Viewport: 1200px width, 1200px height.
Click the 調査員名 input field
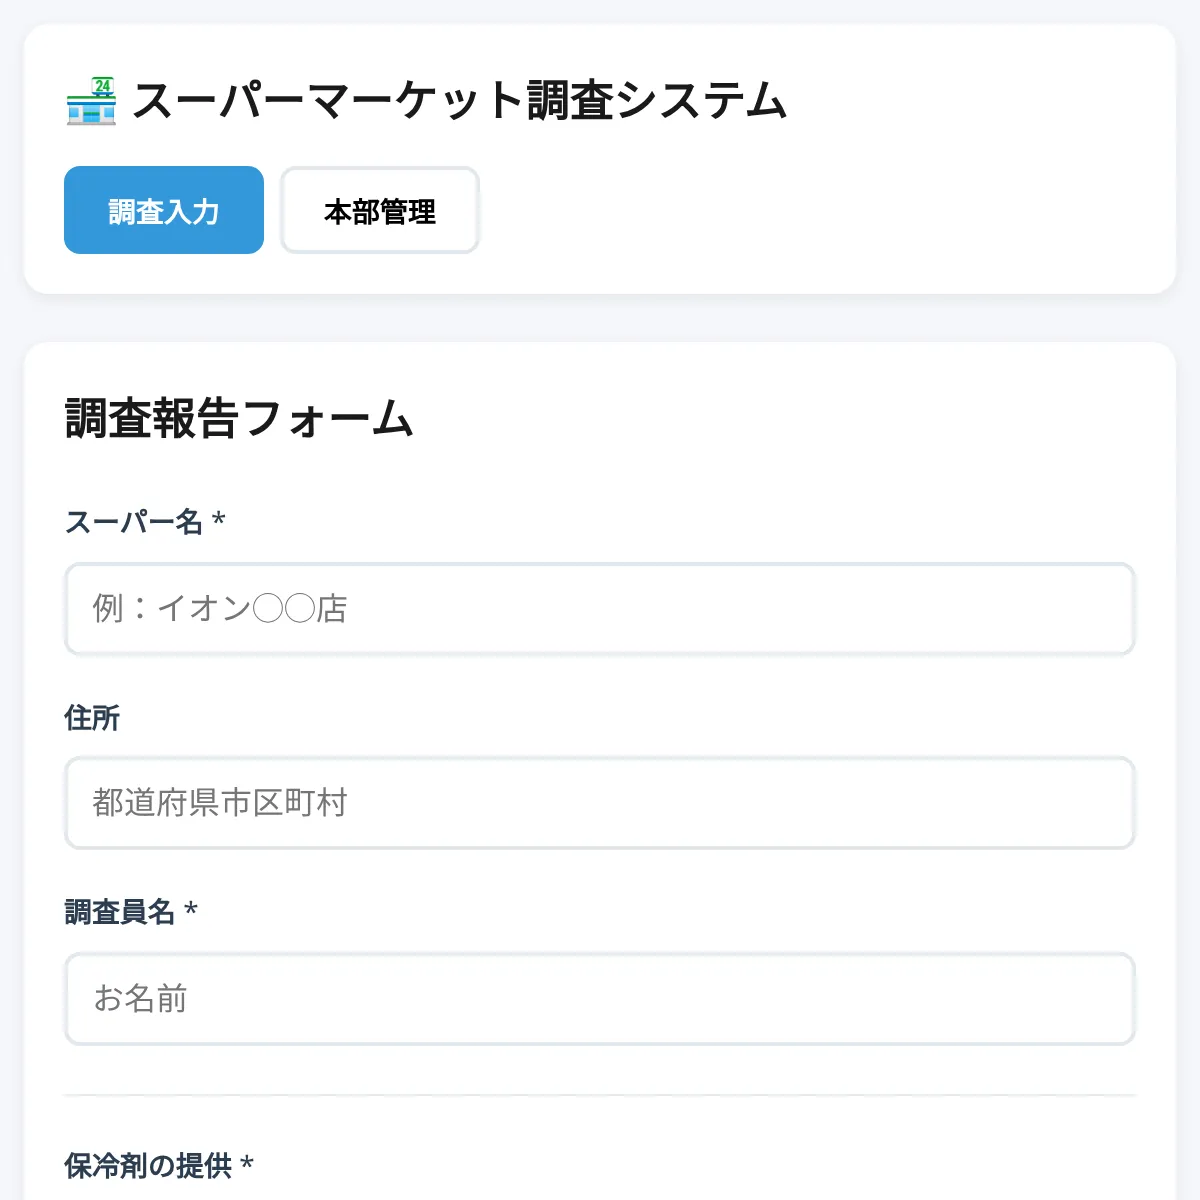[x=600, y=999]
